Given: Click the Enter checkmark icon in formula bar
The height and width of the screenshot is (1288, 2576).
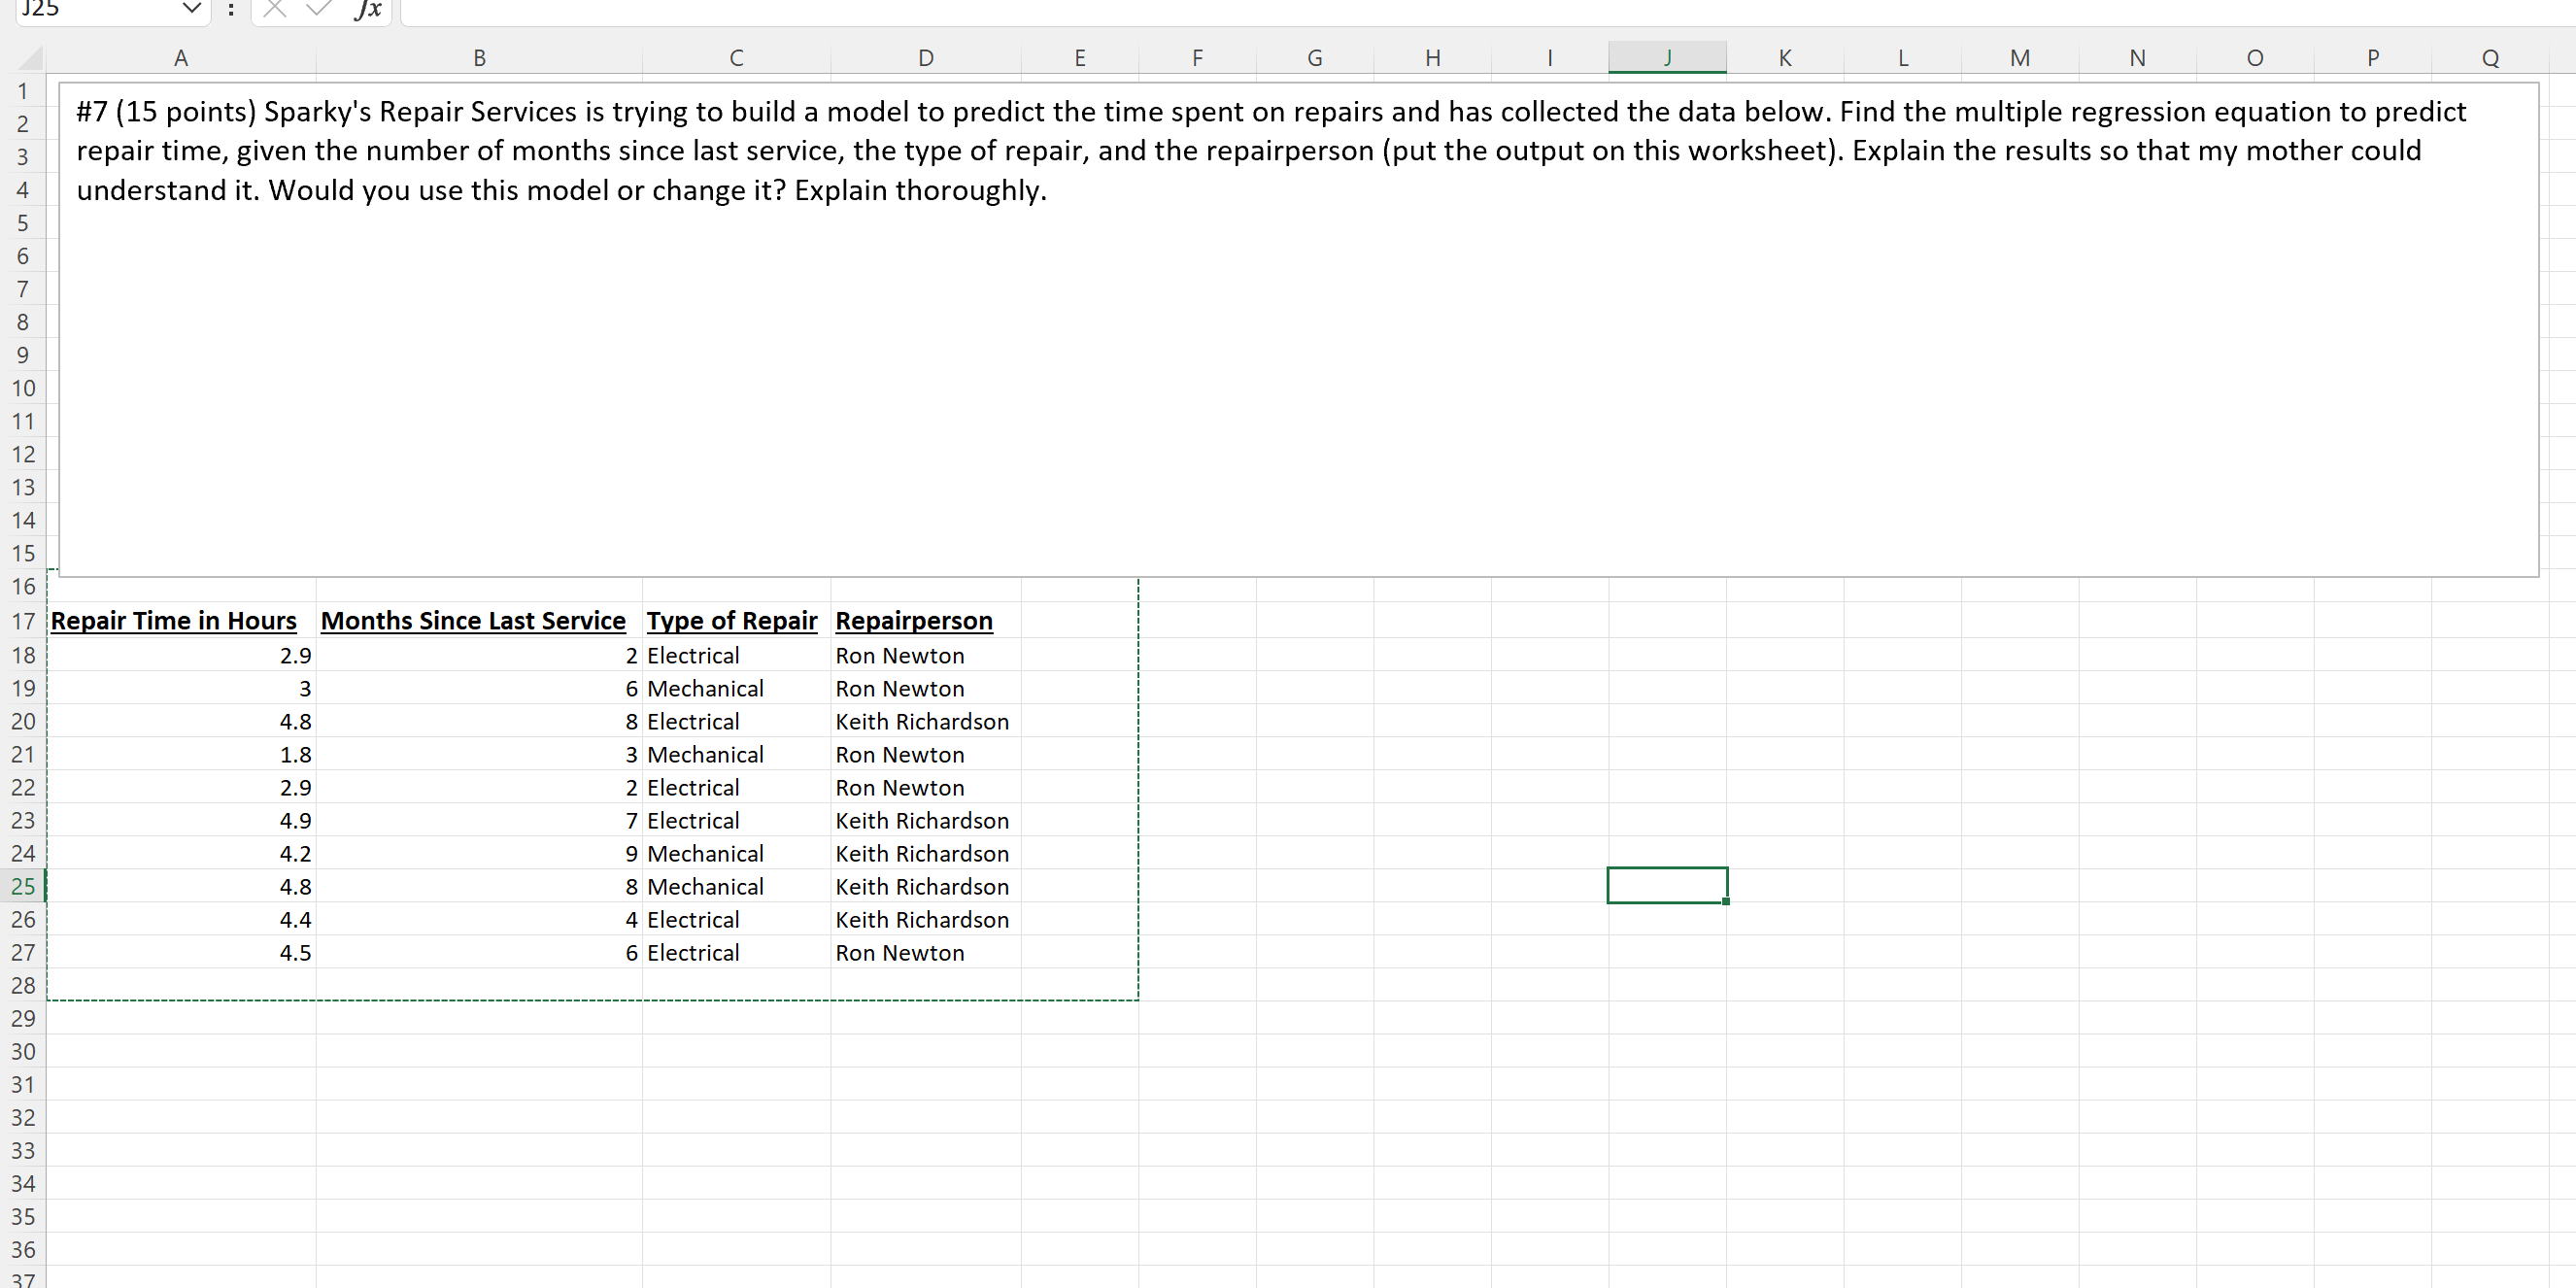Looking at the screenshot, I should [319, 9].
